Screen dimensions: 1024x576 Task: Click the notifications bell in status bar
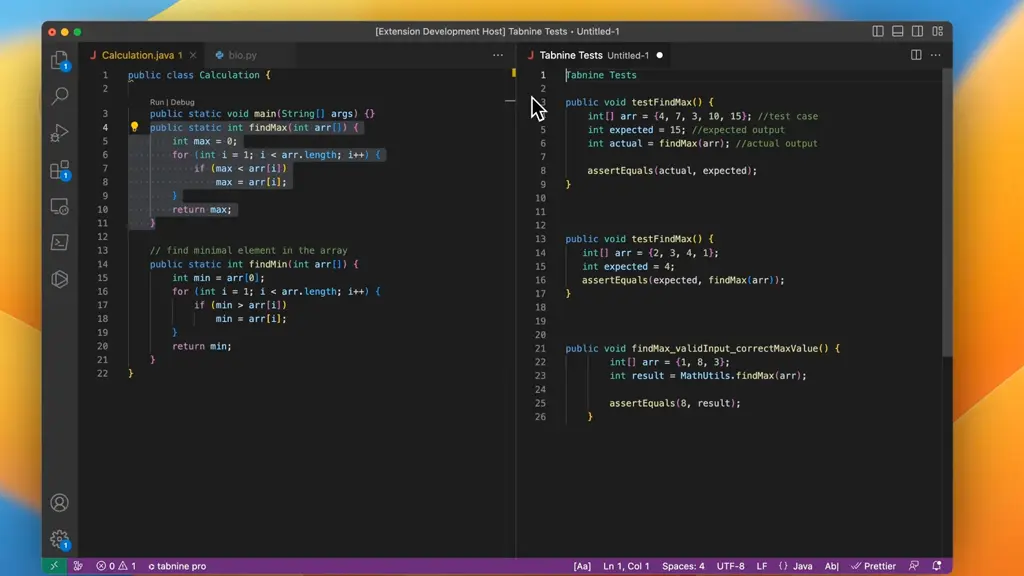[936, 566]
